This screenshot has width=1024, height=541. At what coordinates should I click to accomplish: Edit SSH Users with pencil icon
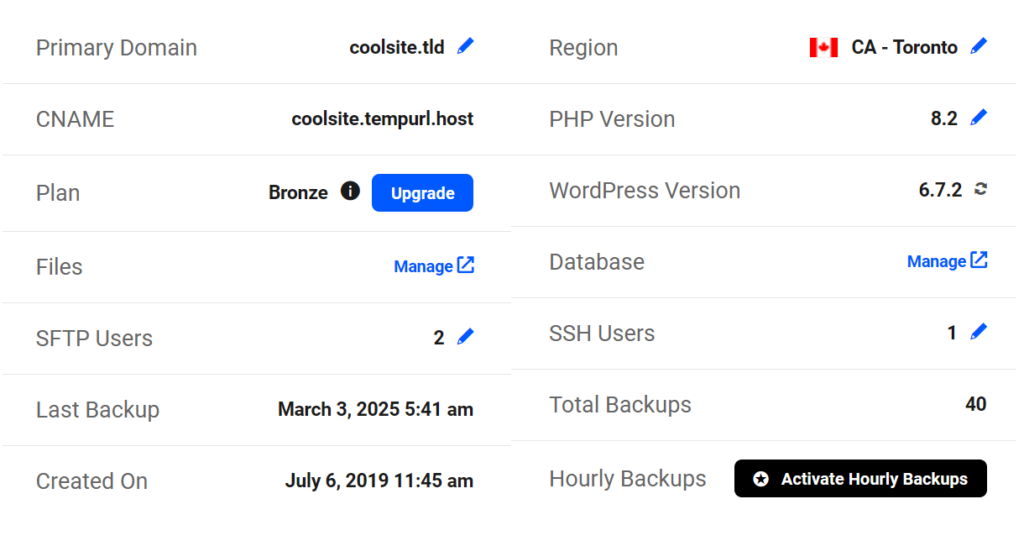coord(979,332)
